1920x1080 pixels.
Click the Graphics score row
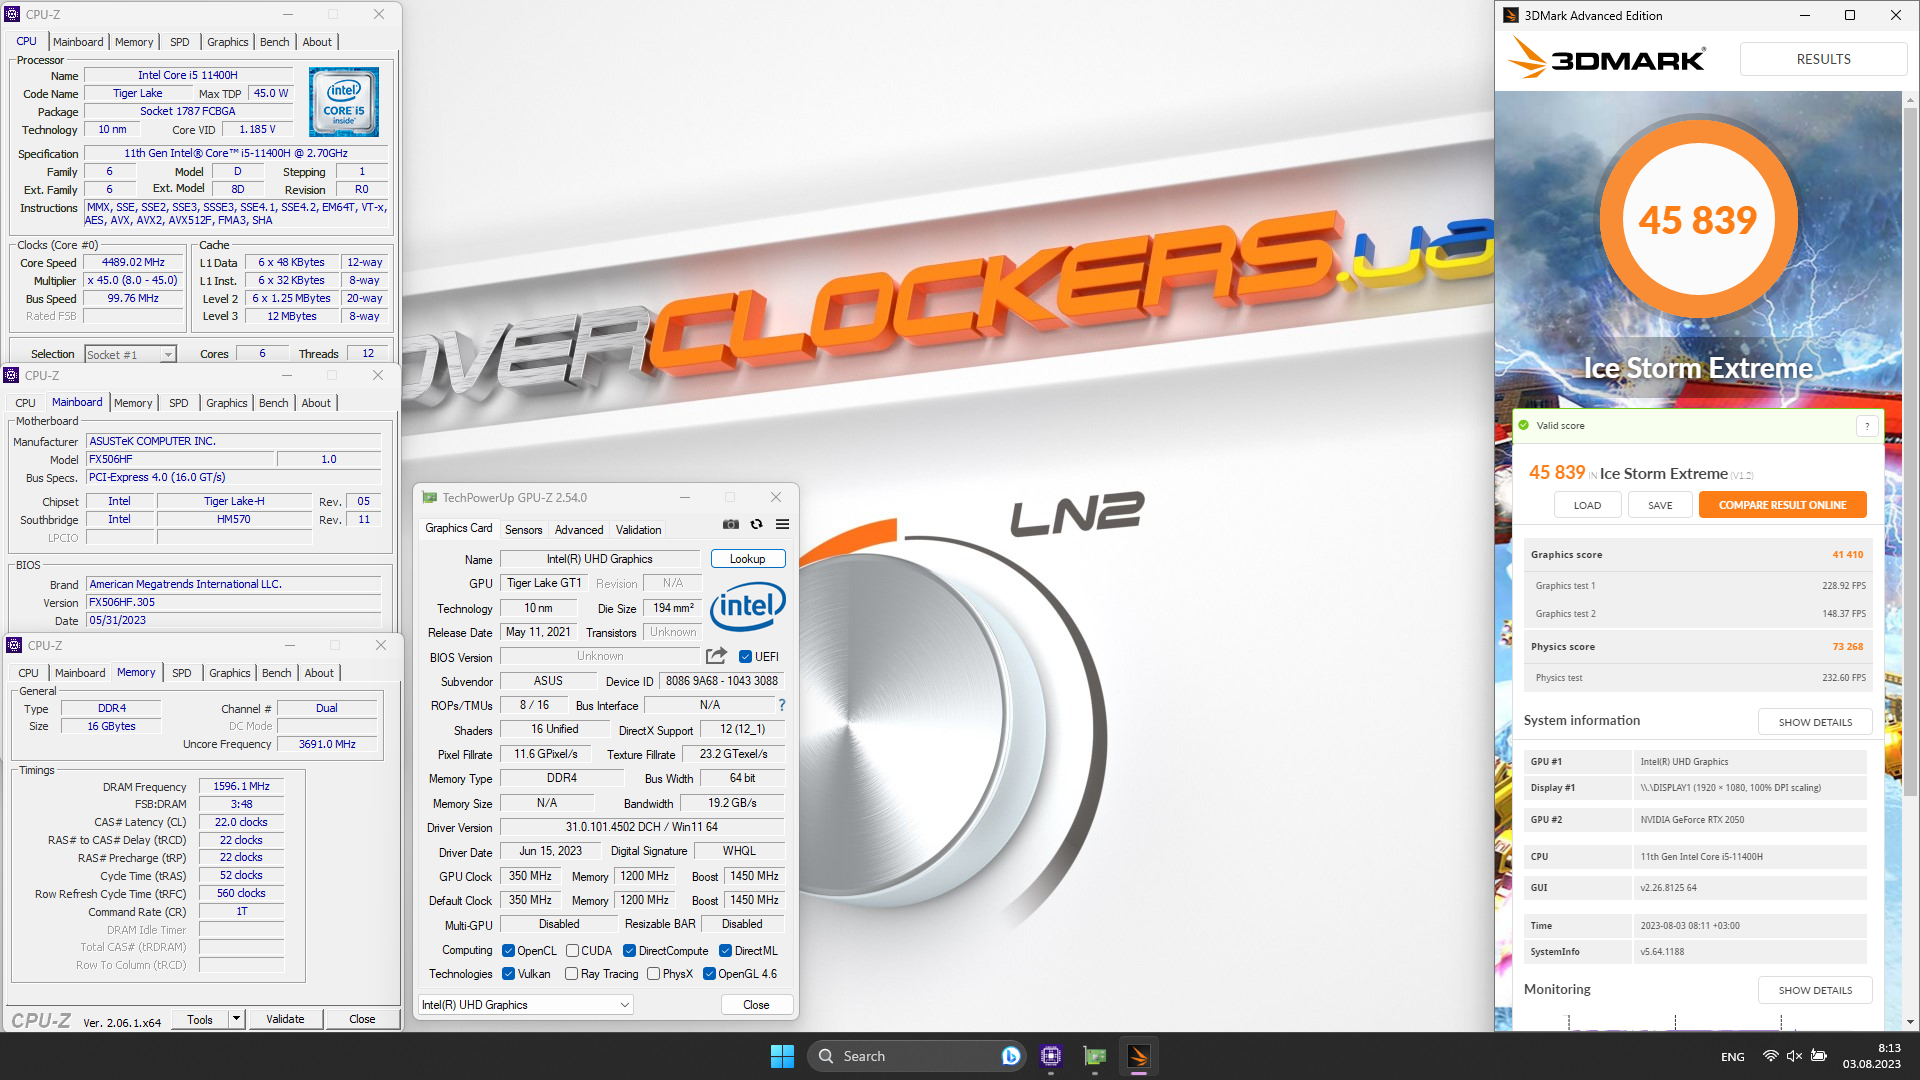click(1696, 555)
